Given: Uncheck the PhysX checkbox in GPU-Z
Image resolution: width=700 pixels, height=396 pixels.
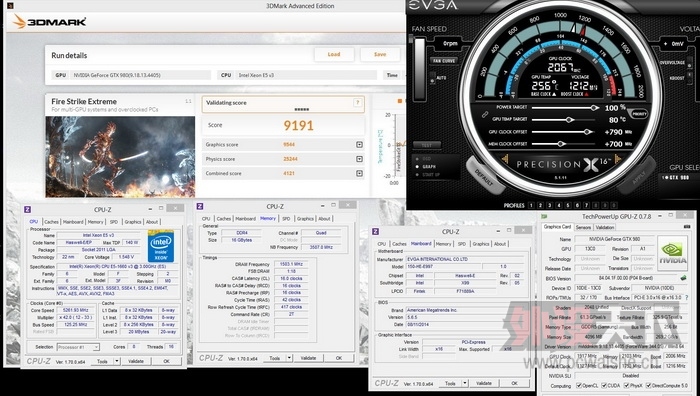Looking at the screenshot, I should [x=626, y=385].
